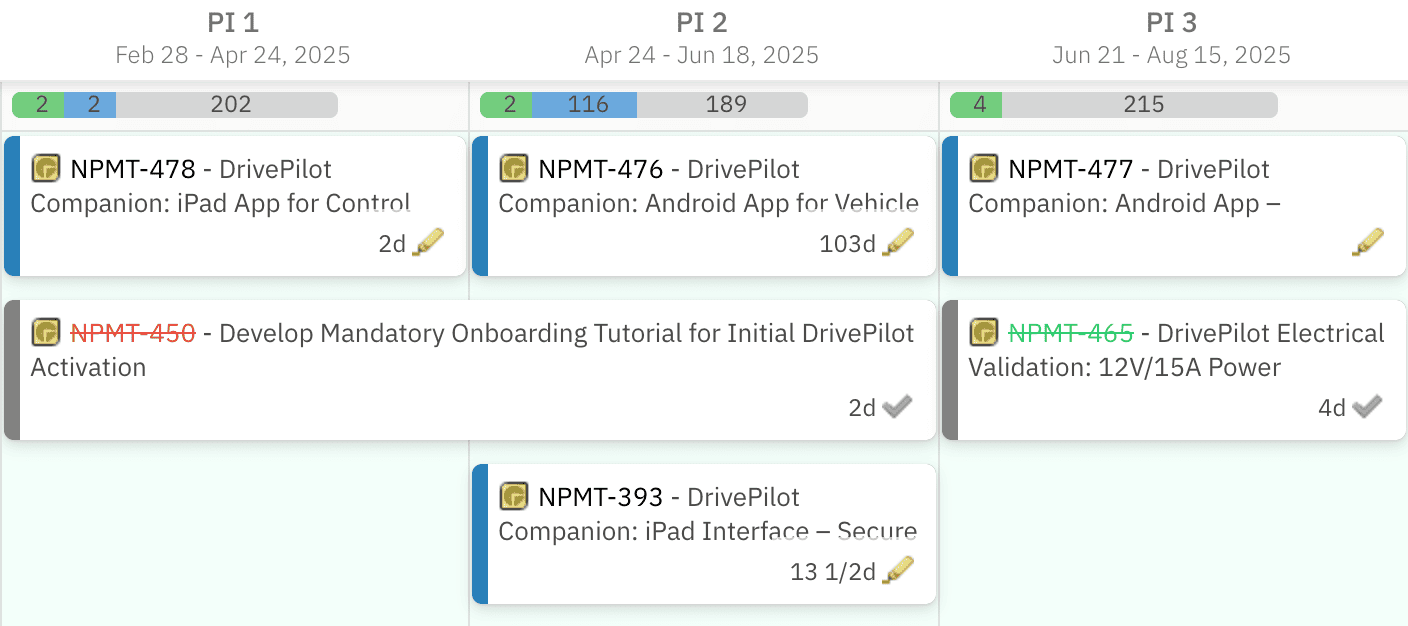Click the 2d estimate on NPMT-450 card
Image resolution: width=1408 pixels, height=626 pixels.
point(862,407)
